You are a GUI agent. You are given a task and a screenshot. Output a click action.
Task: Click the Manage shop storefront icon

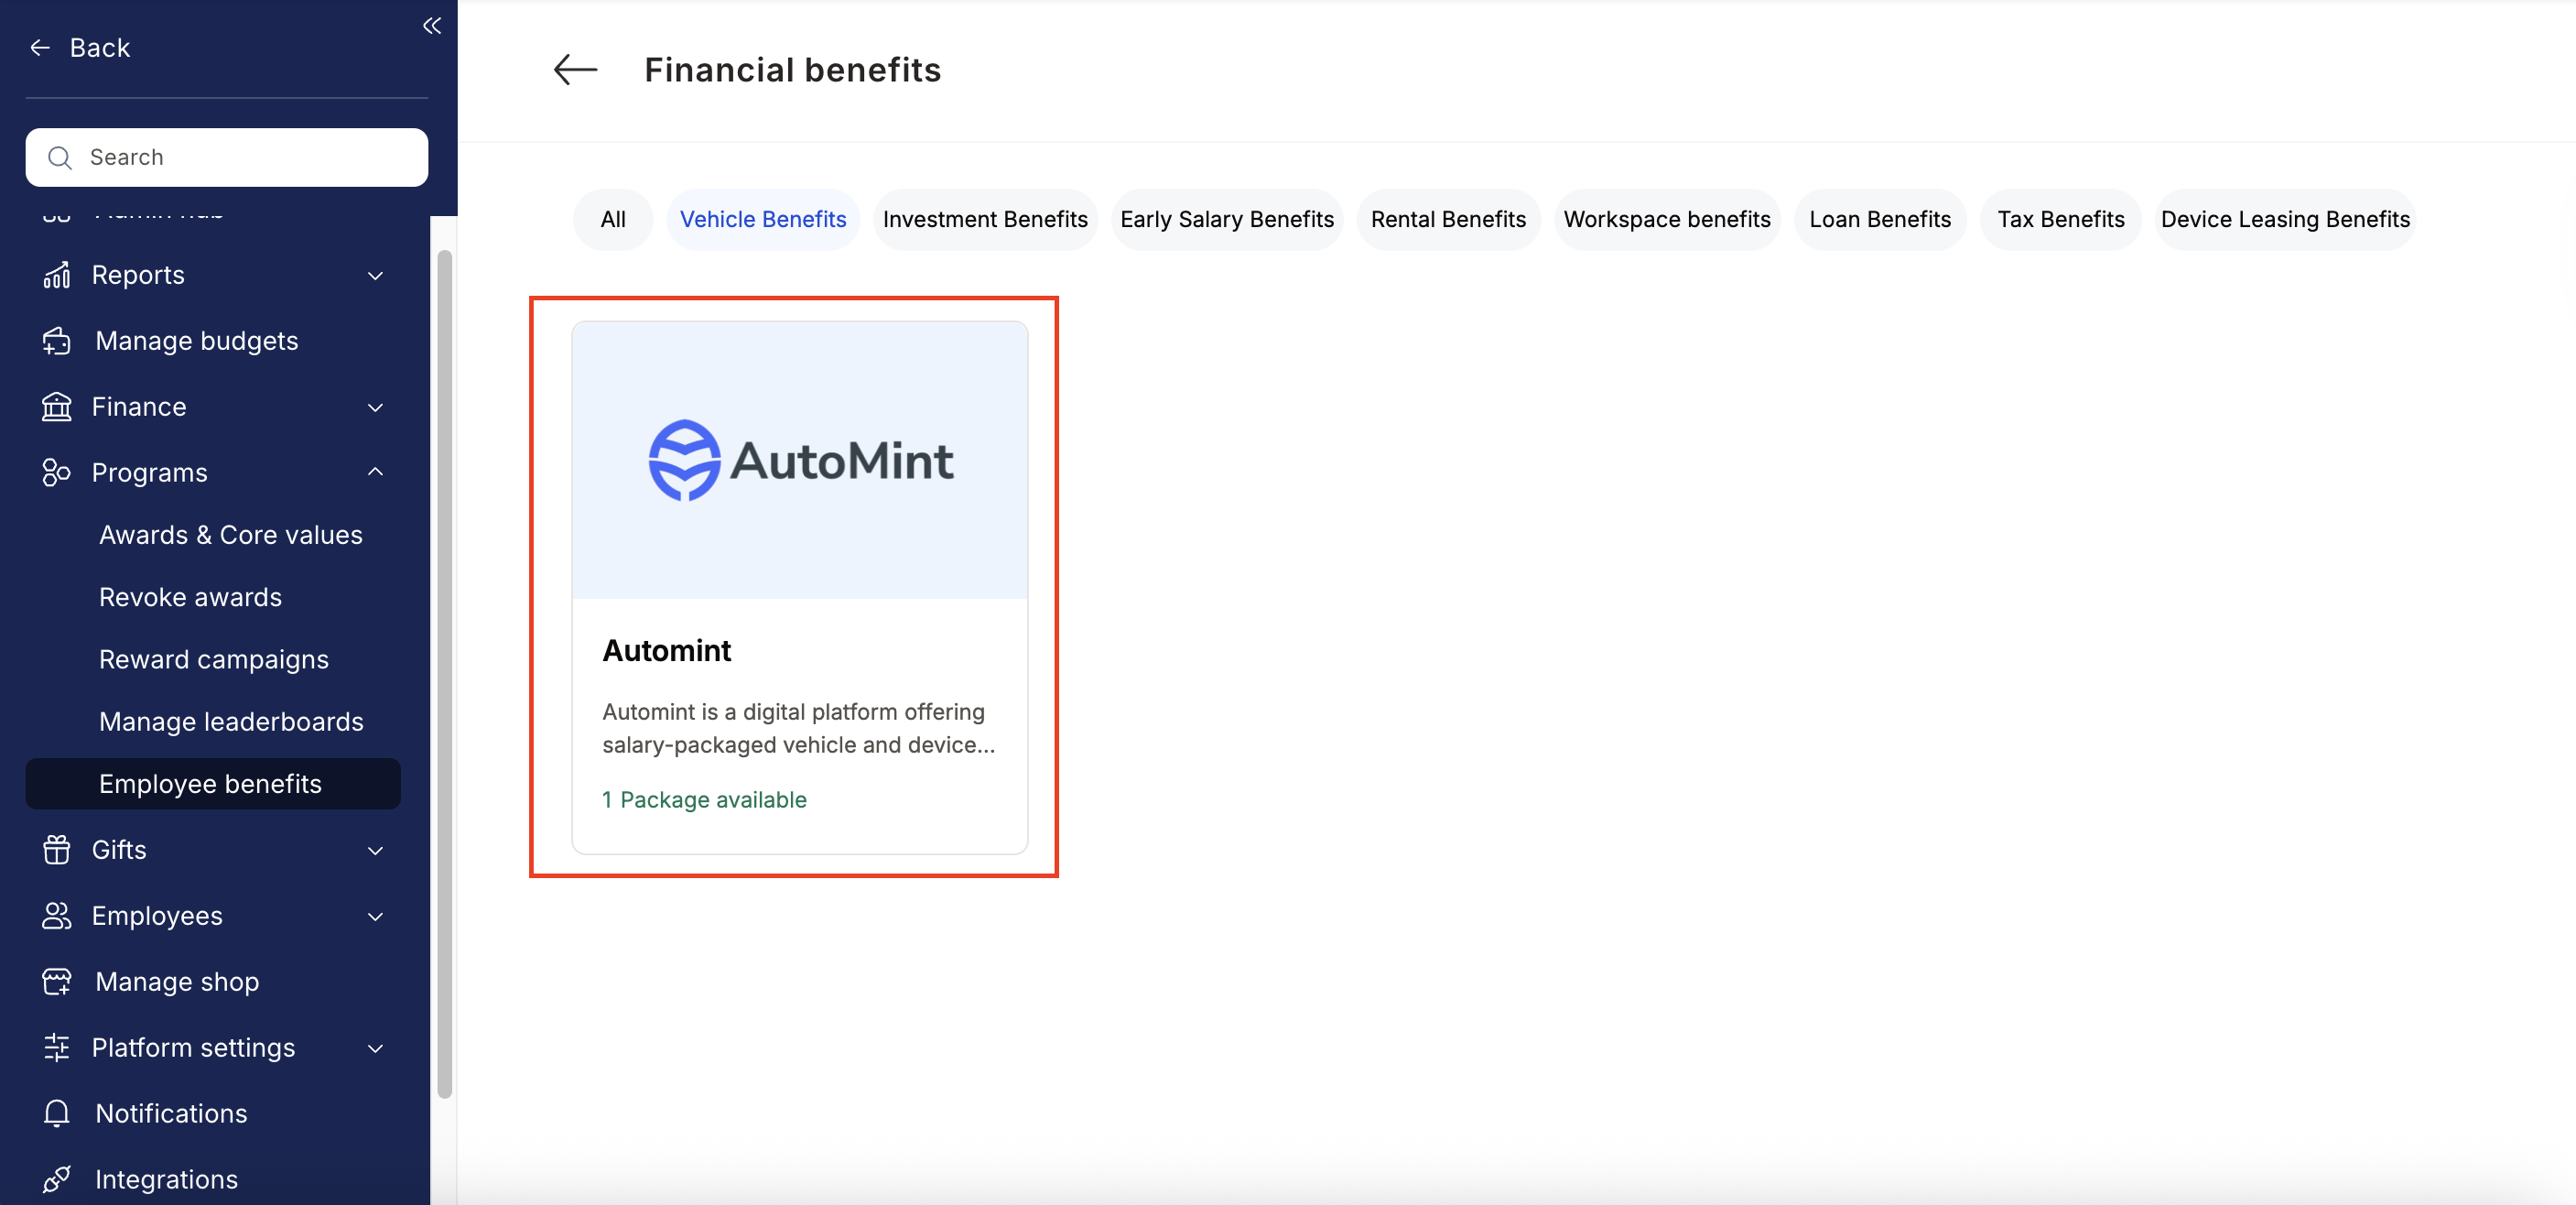57,982
